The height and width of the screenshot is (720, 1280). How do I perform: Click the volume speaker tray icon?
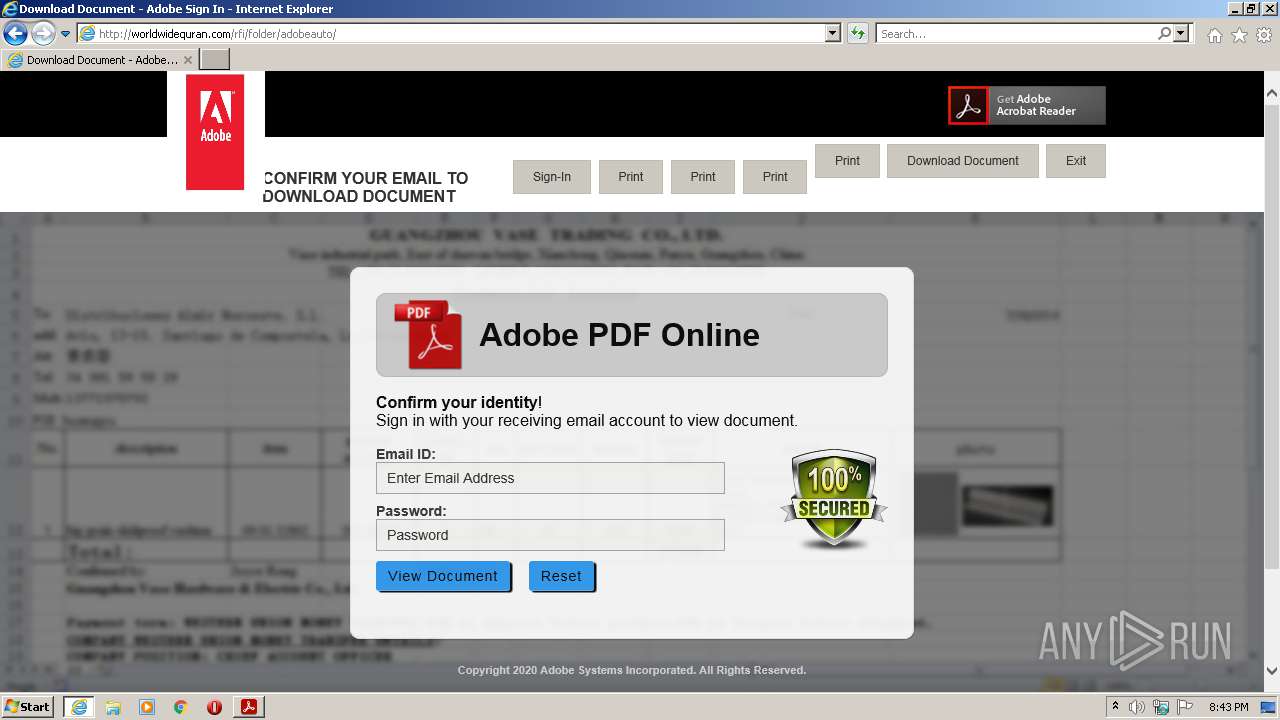click(1137, 707)
